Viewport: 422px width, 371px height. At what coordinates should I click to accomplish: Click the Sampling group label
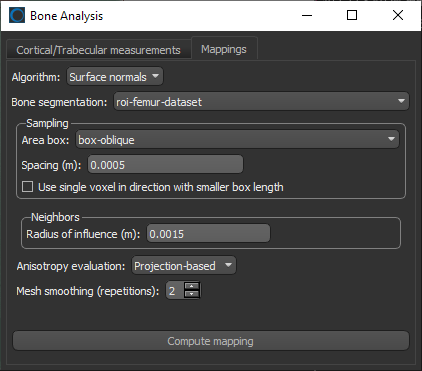(47, 123)
